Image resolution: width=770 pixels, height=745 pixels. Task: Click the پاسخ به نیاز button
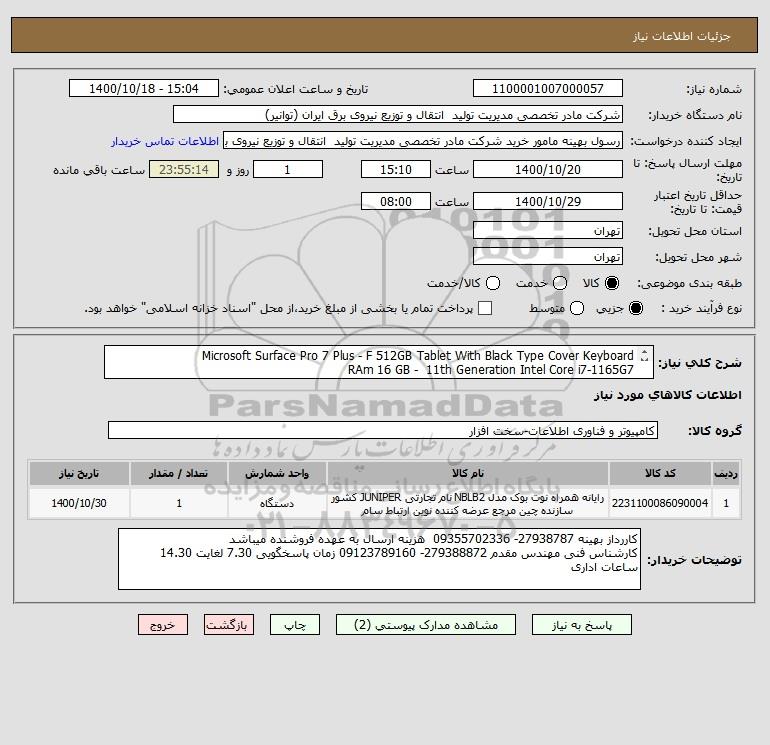click(582, 625)
